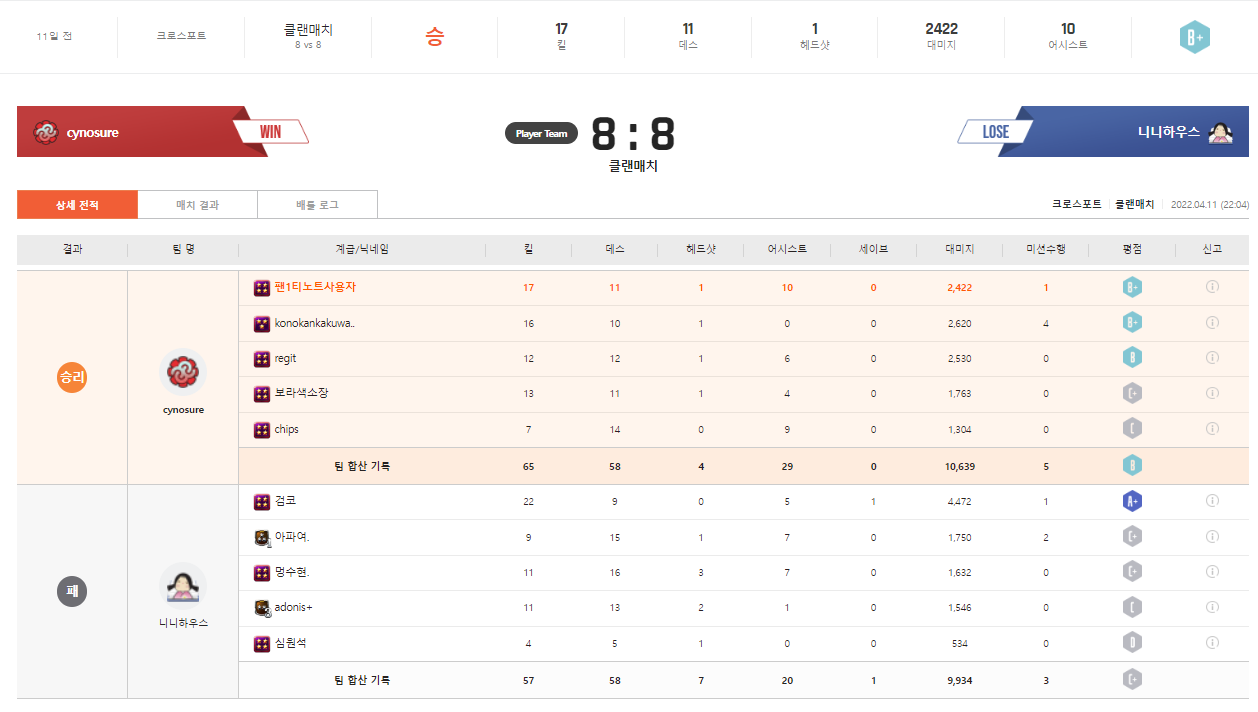Click the 킬 column header
Screen dimensions: 1258x712
coord(528,249)
